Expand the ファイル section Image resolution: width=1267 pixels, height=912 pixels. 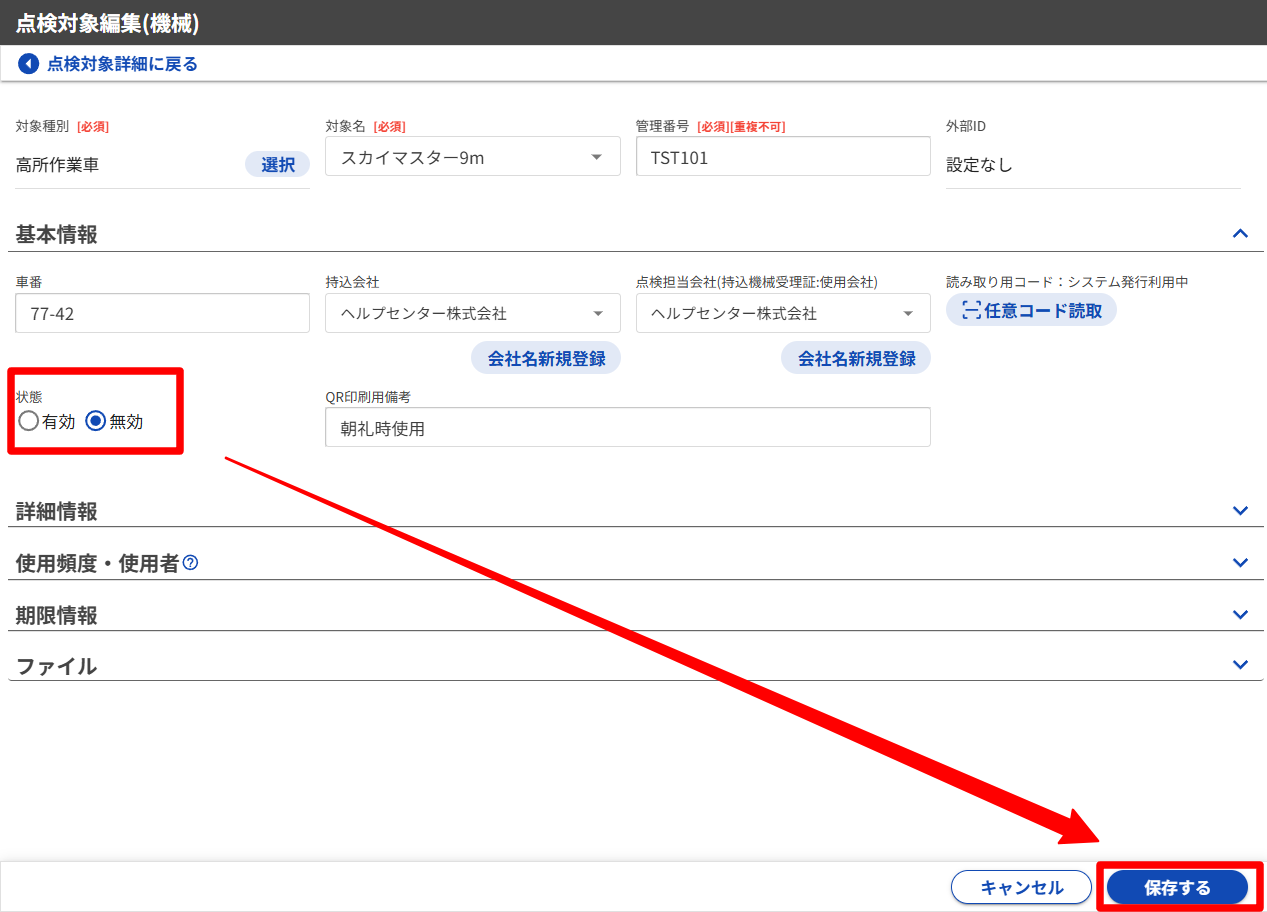coord(1240,664)
